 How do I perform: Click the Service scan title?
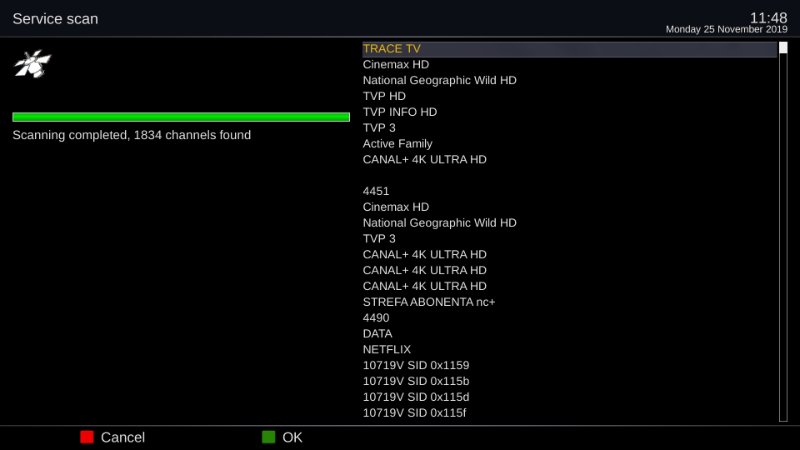[55, 19]
